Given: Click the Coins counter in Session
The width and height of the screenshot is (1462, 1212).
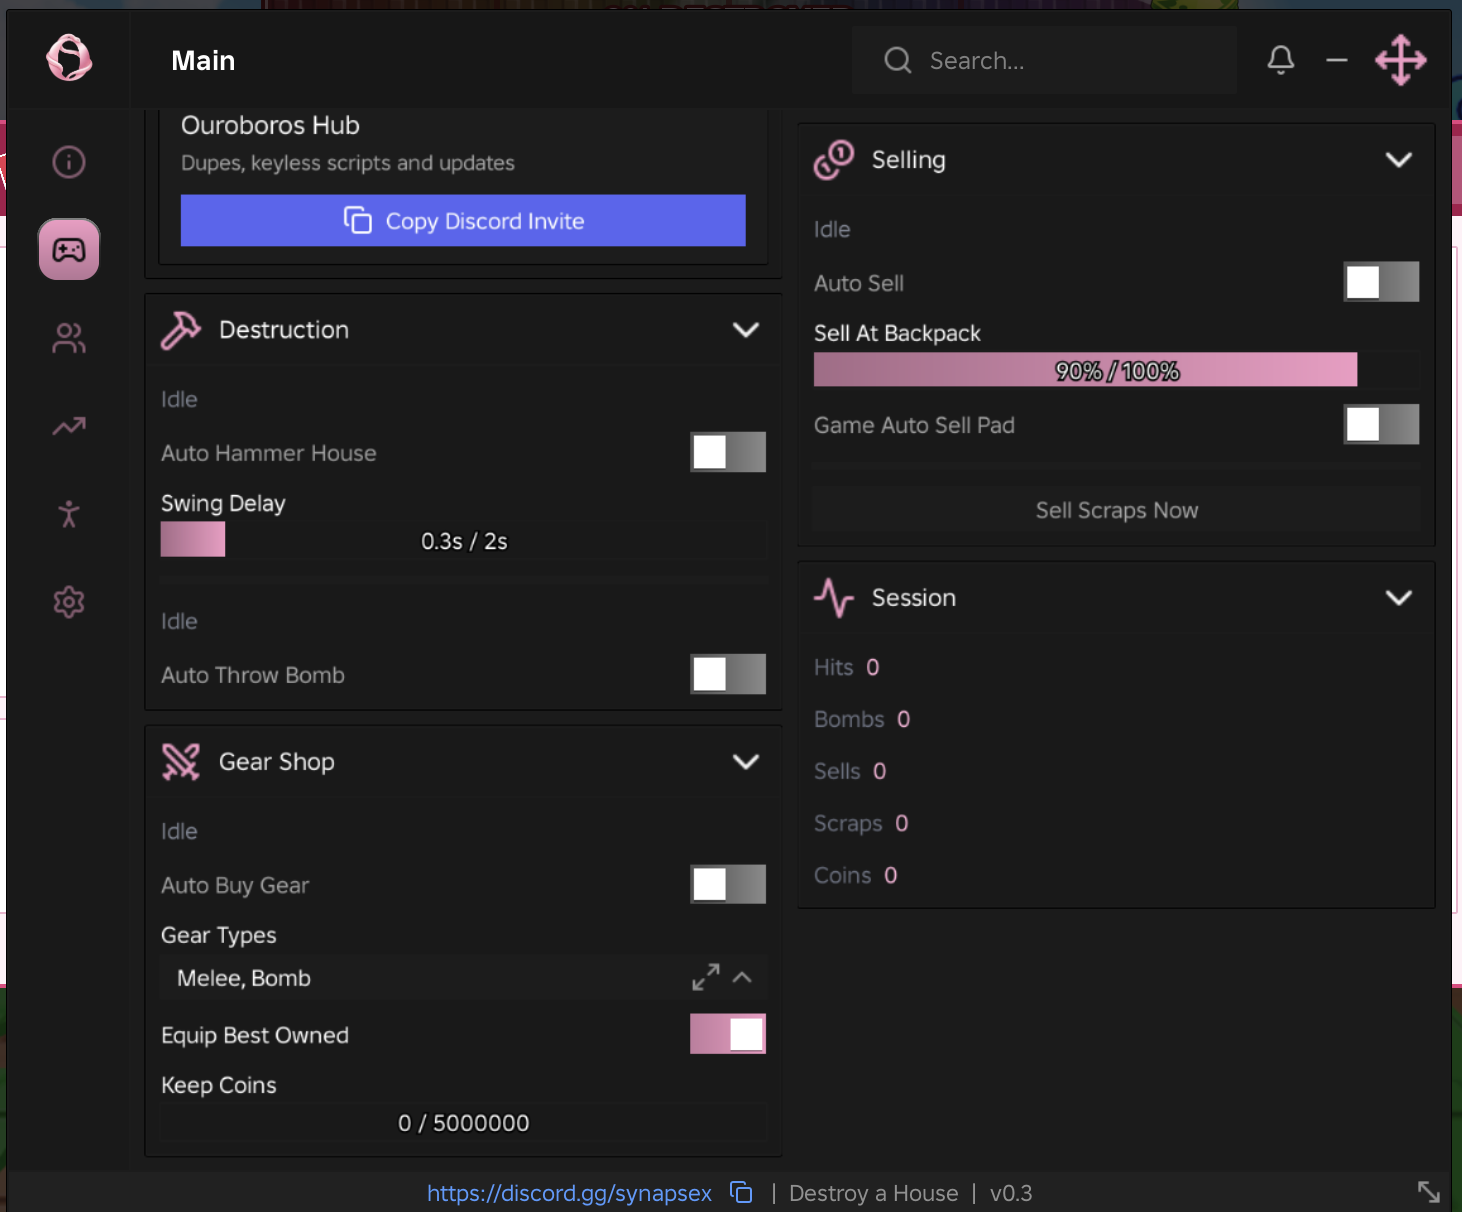Looking at the screenshot, I should click(856, 875).
